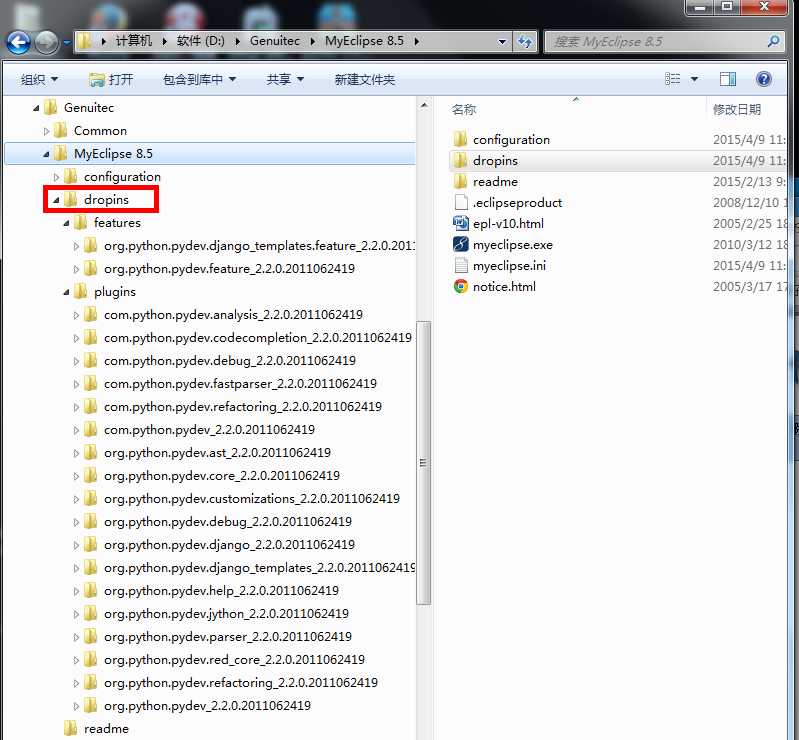The width and height of the screenshot is (799, 740).
Task: Refresh the folder using address bar refresh icon
Action: point(524,41)
